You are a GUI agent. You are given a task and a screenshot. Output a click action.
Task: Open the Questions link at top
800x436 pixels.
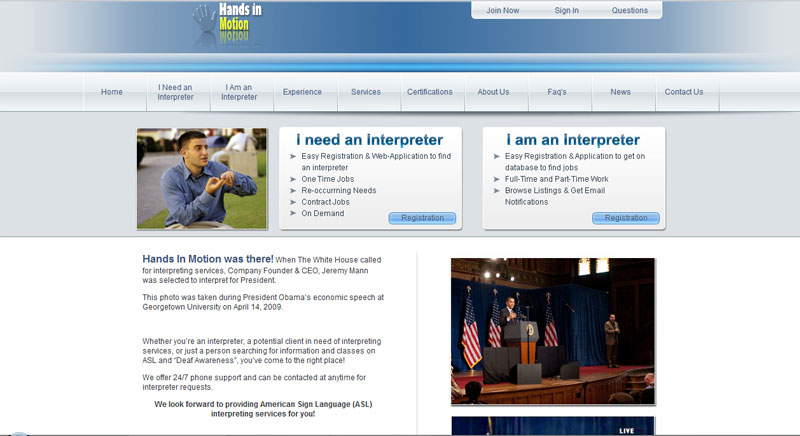click(x=629, y=11)
